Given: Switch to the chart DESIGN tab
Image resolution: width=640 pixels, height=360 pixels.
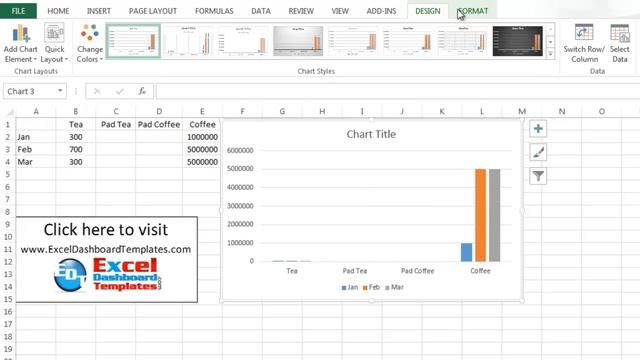Looking at the screenshot, I should (427, 11).
